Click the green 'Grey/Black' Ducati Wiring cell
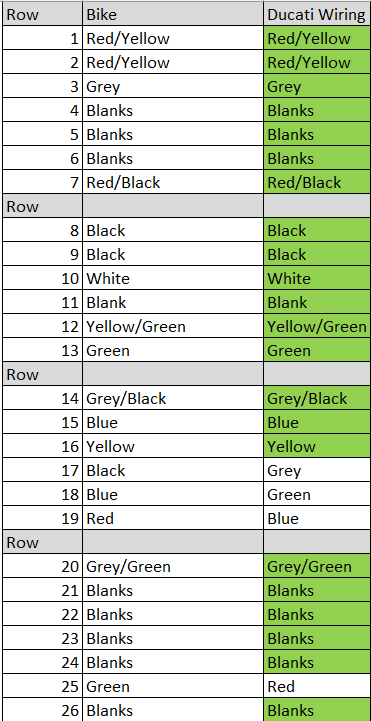Screen dimensions: 371x721 317,398
